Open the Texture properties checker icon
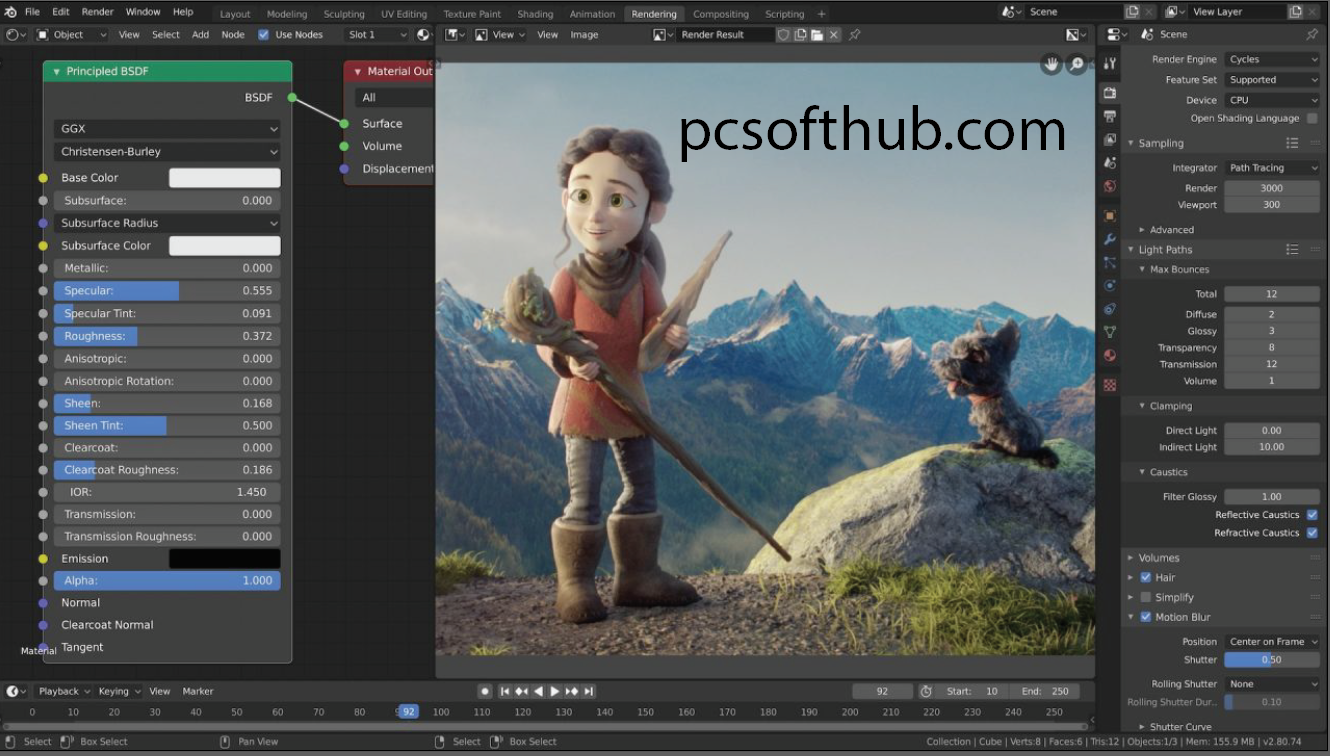This screenshot has height=756, width=1330. pyautogui.click(x=1109, y=385)
